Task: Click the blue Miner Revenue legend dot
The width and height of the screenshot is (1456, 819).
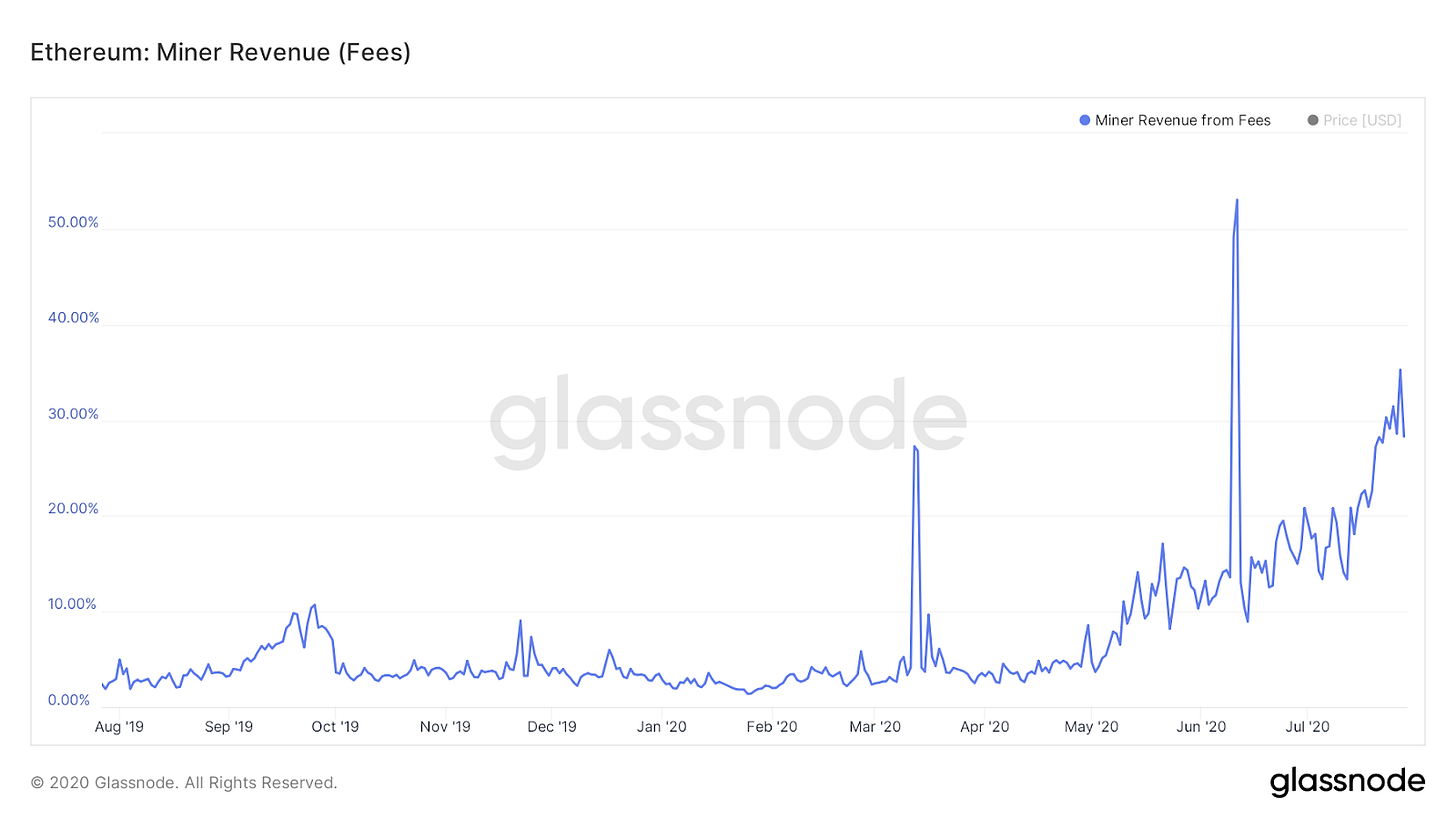Action: (x=1085, y=121)
